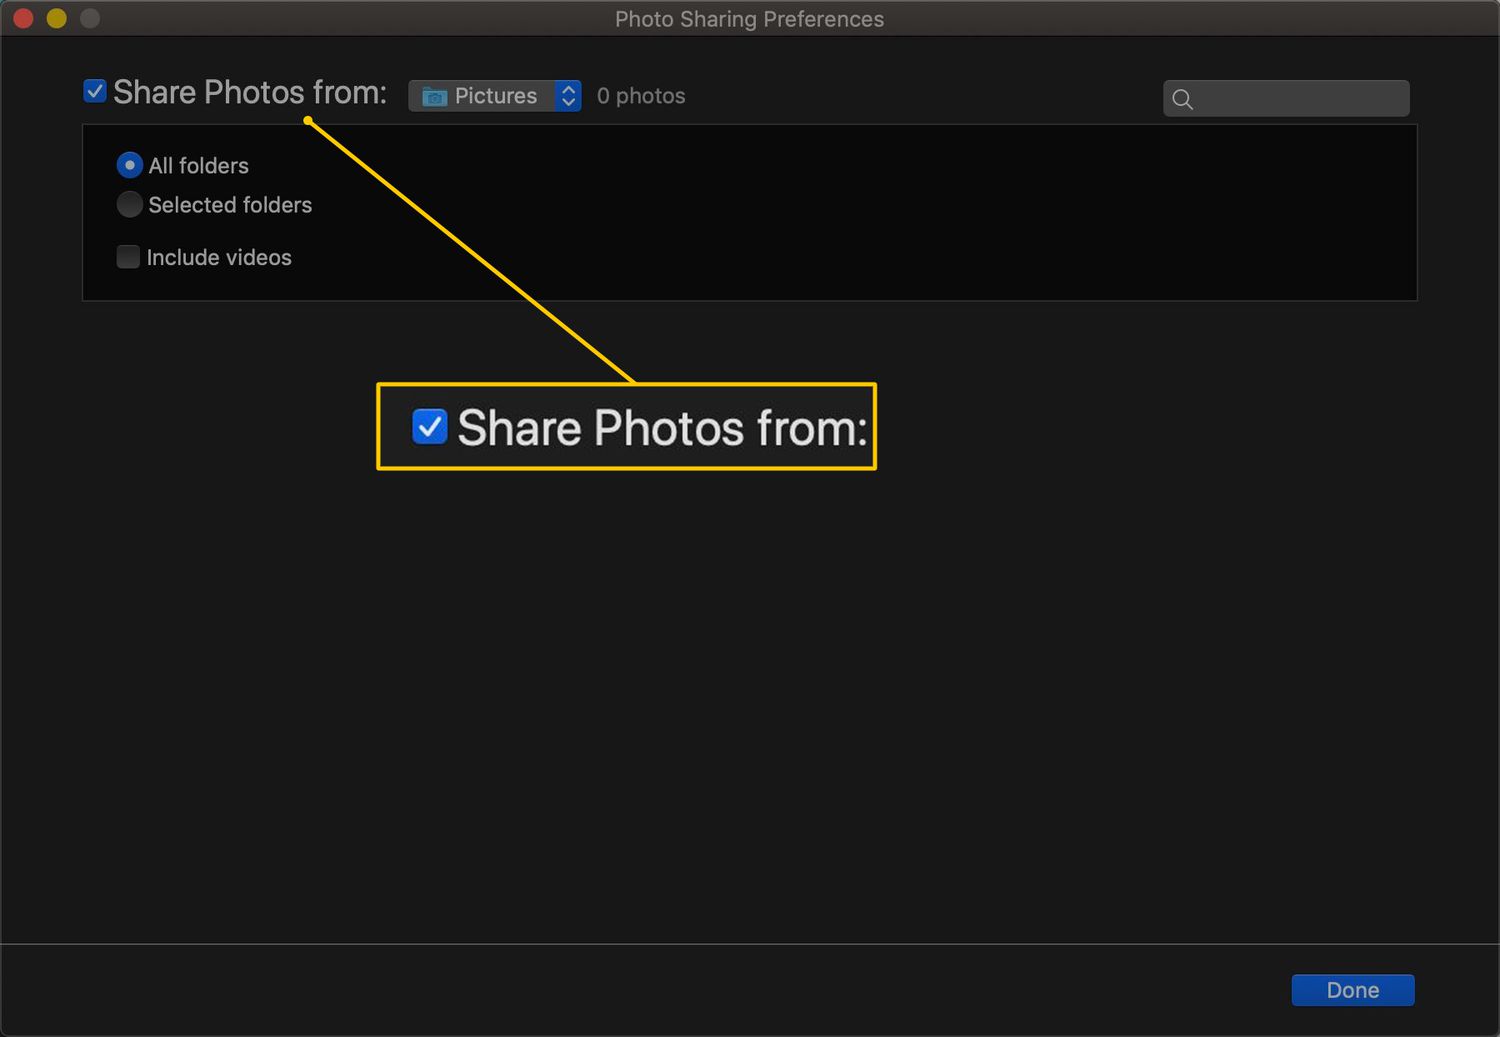
Task: Click the blue up-down arrows beside Pictures
Action: [568, 96]
